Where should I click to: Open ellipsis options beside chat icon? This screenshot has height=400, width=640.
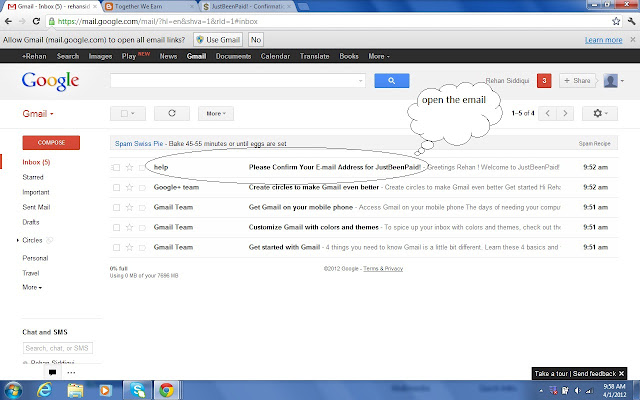(x=71, y=372)
